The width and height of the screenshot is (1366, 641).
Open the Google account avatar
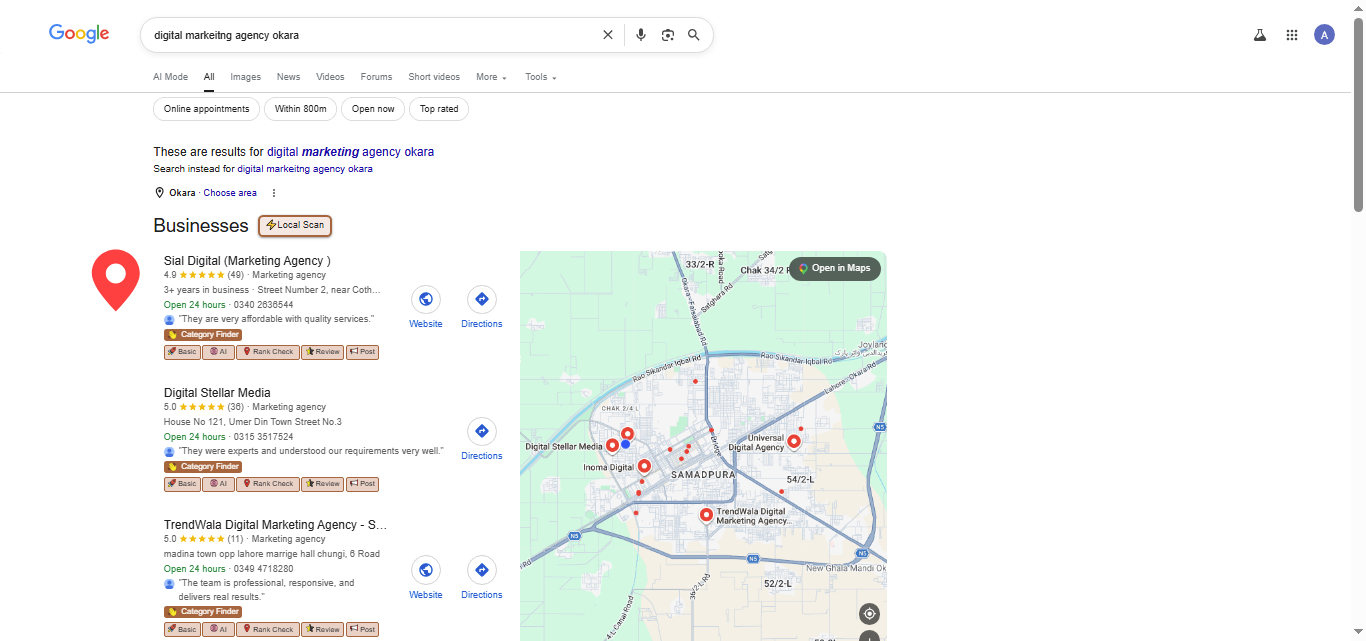(x=1324, y=35)
